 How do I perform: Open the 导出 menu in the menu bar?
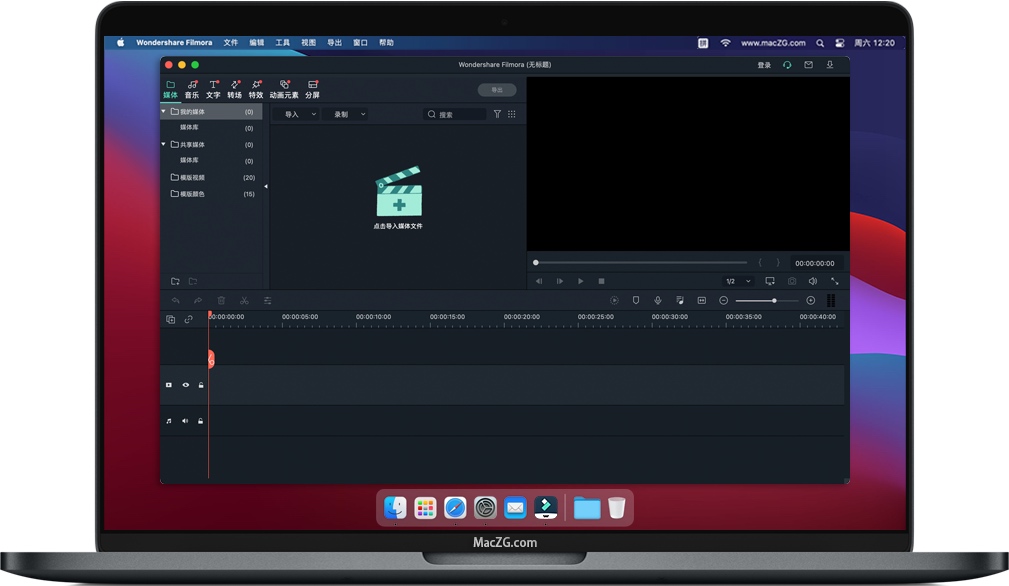point(334,43)
